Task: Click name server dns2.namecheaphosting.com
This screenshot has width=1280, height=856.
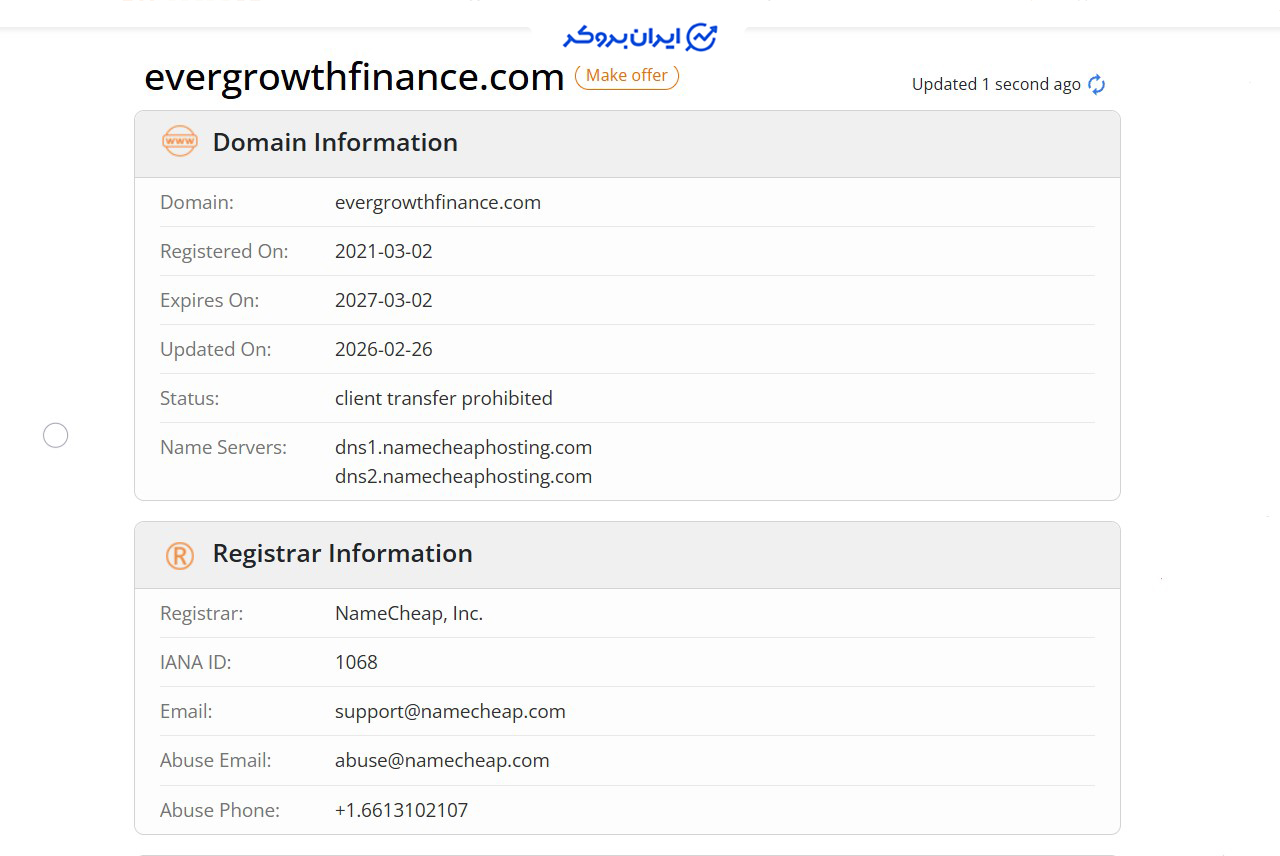Action: [x=464, y=476]
